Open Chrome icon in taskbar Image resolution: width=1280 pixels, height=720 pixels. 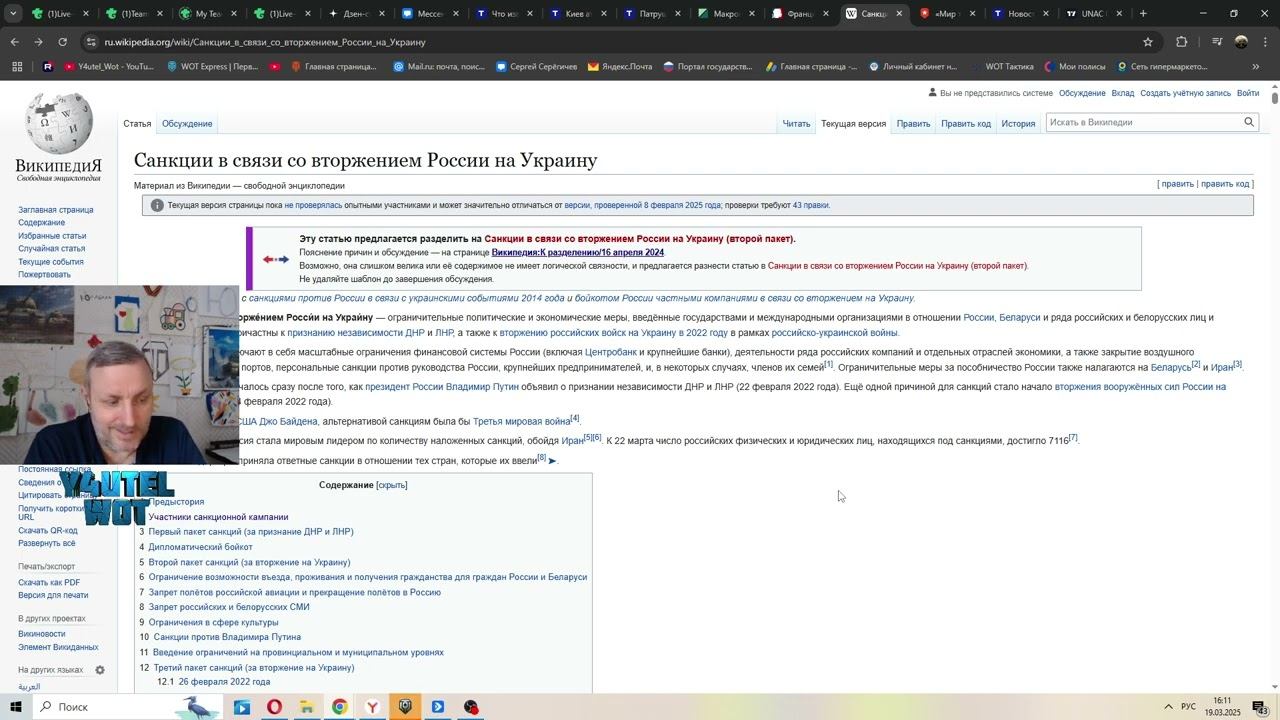(x=340, y=707)
